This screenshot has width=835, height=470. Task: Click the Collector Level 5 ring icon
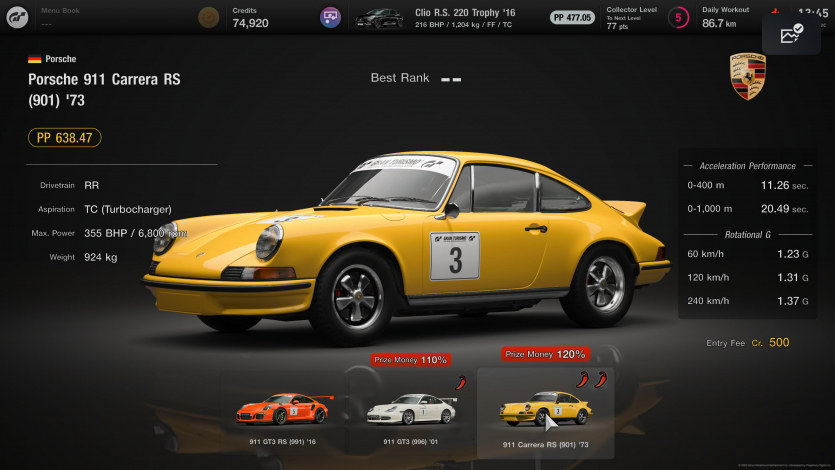(679, 17)
